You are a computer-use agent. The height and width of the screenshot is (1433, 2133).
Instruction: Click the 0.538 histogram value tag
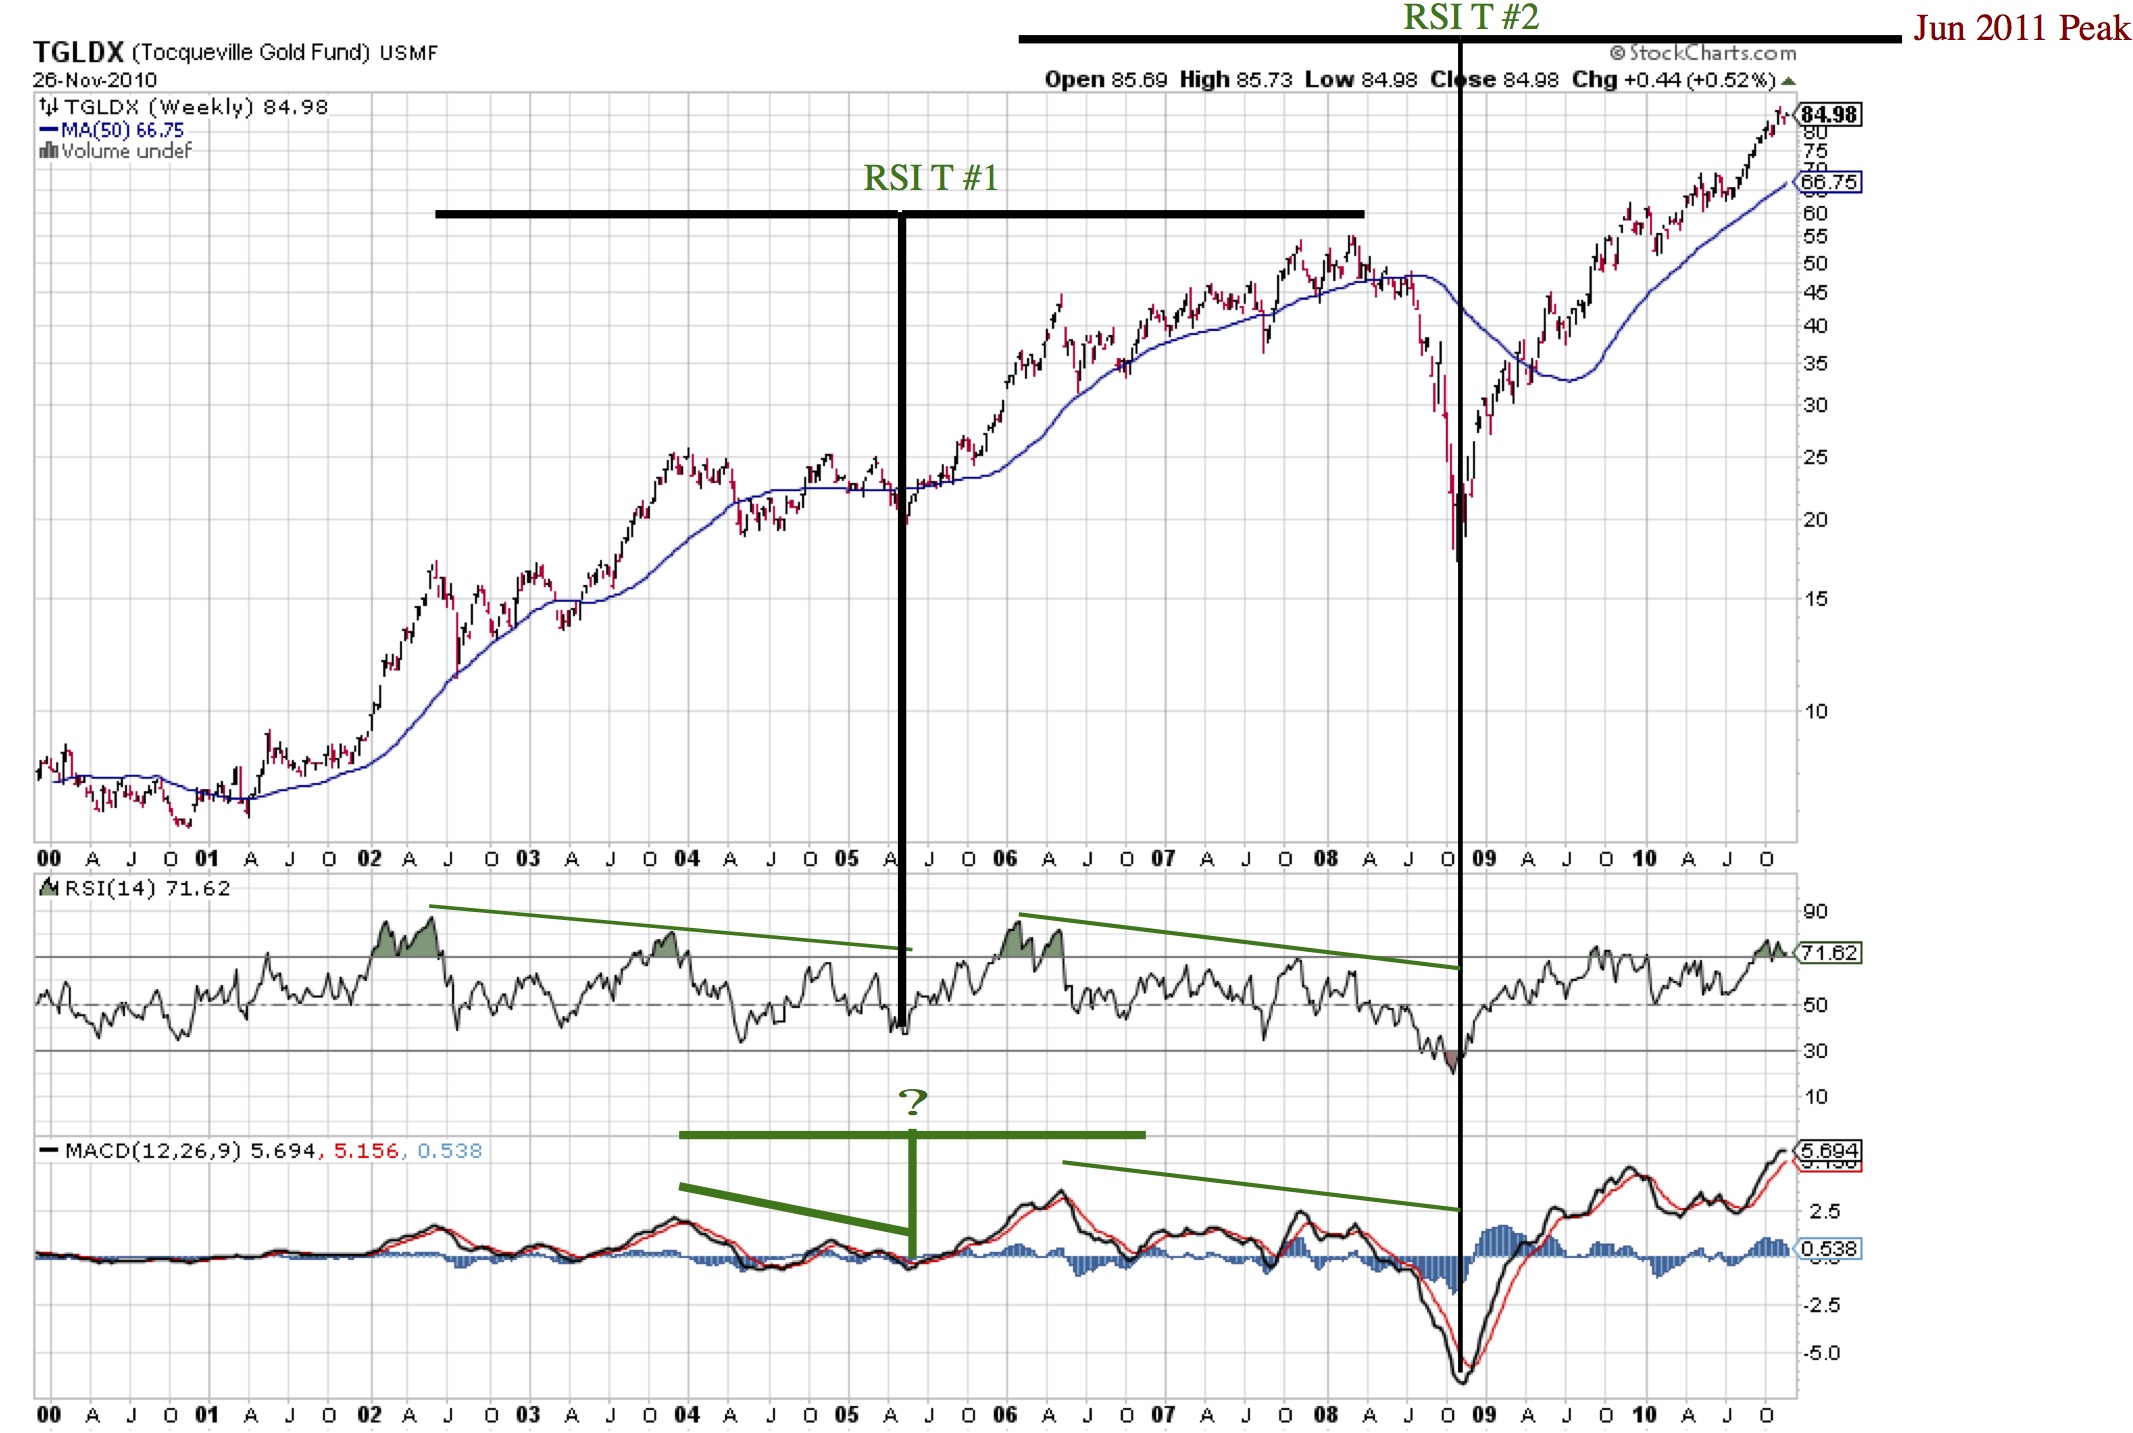pos(1829,1249)
